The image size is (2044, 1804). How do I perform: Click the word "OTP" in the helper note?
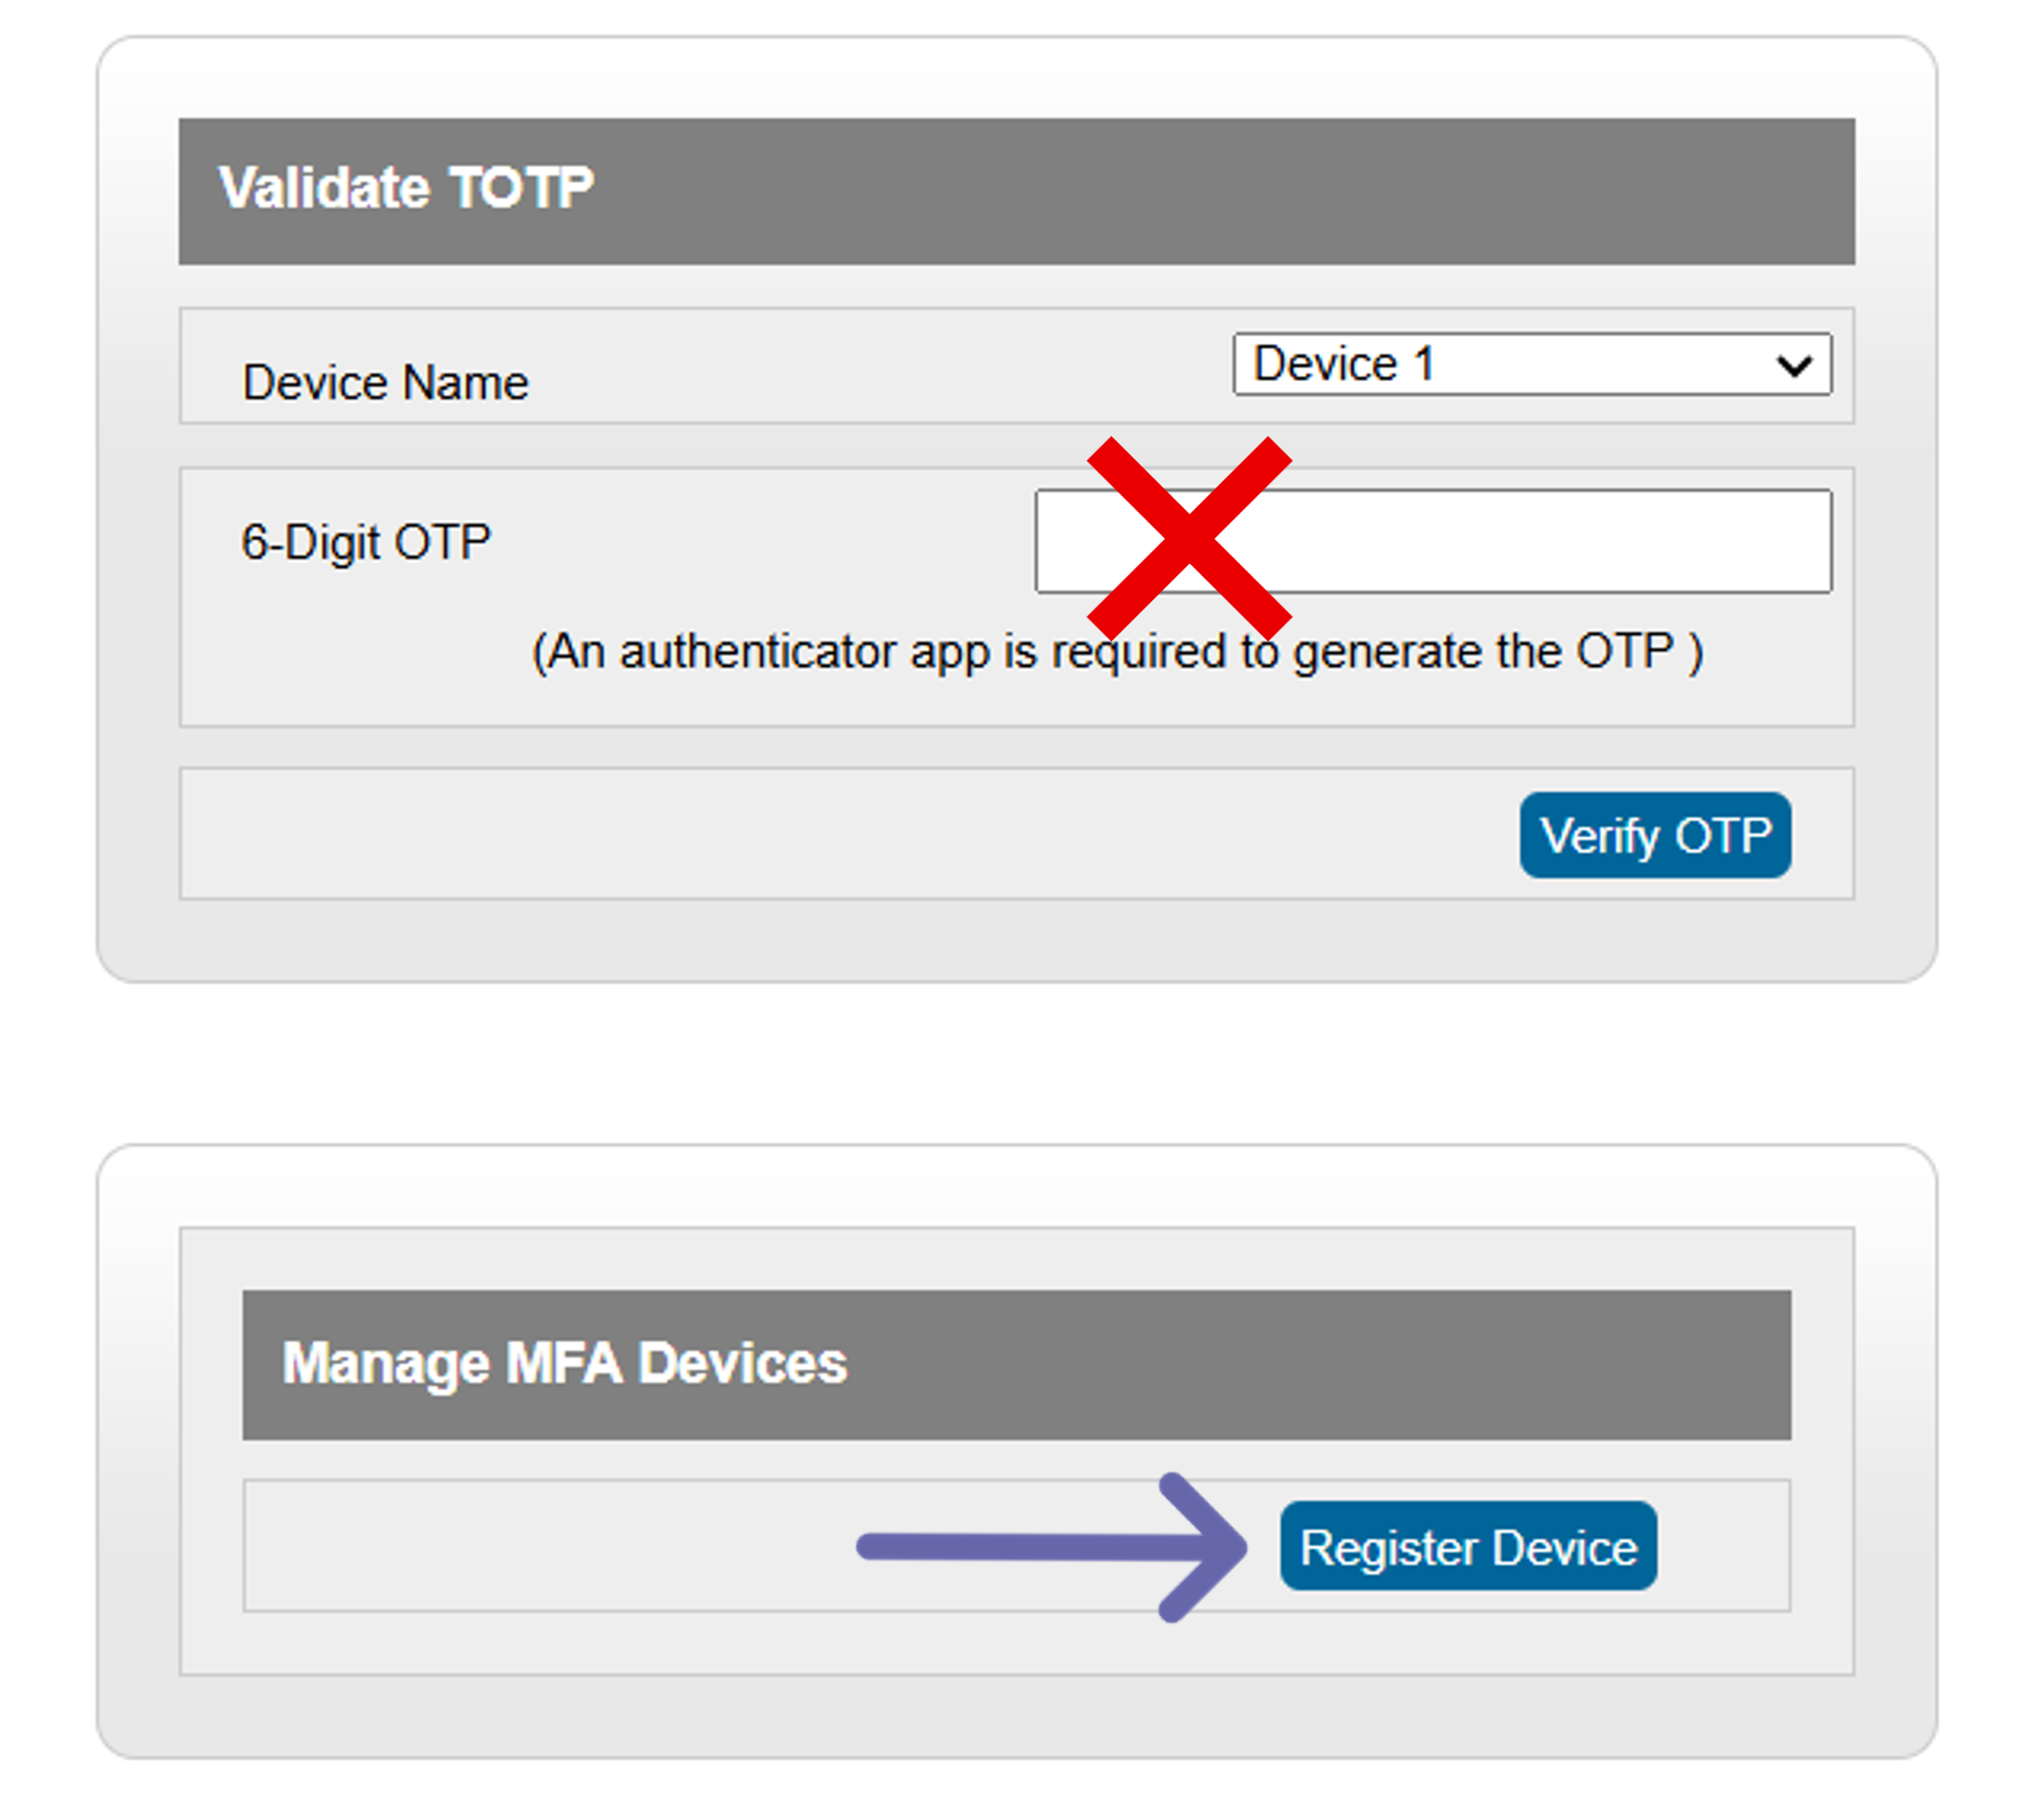(1625, 652)
